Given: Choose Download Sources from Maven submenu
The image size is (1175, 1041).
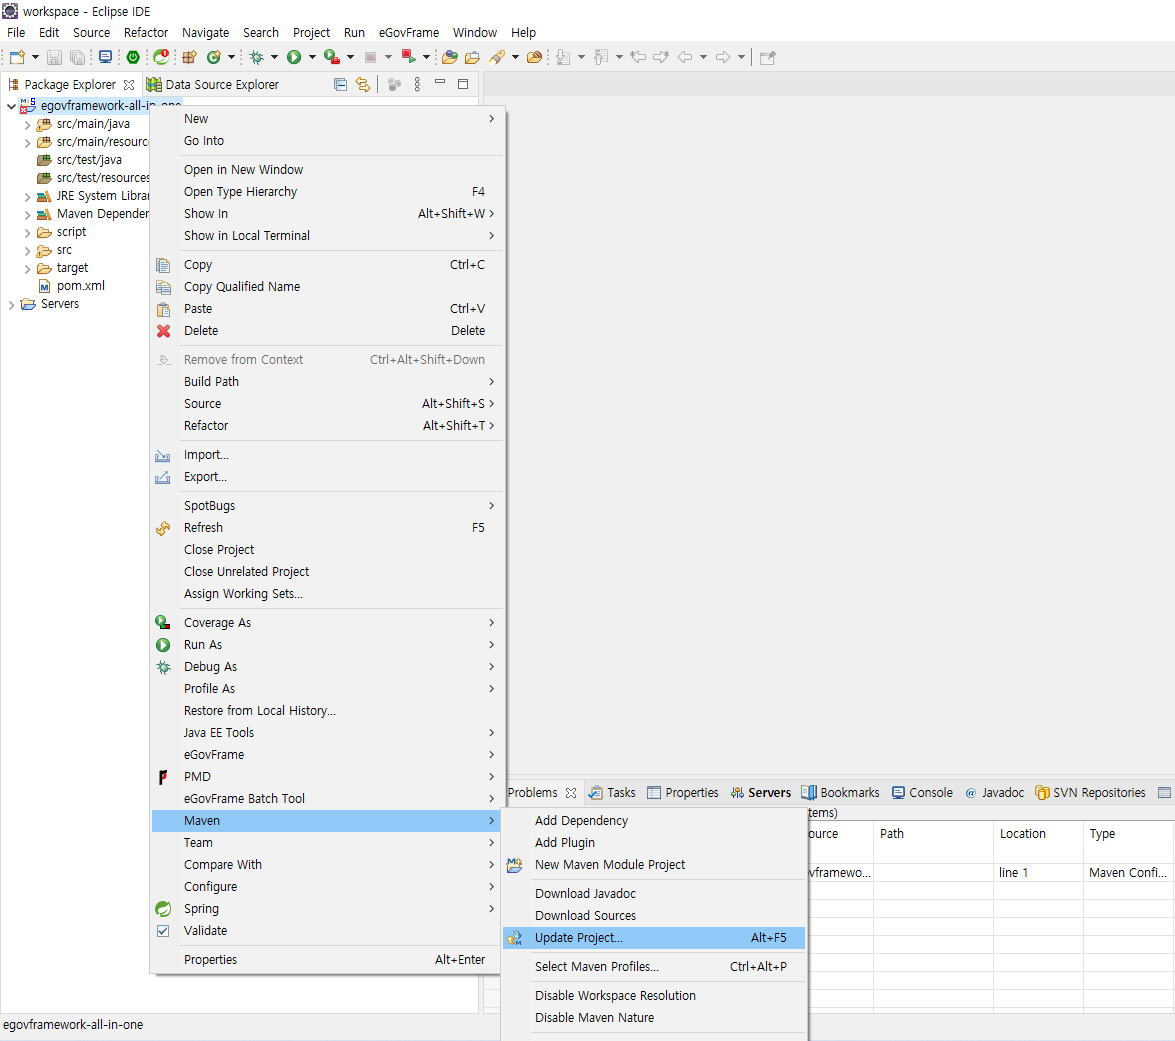Looking at the screenshot, I should [585, 915].
